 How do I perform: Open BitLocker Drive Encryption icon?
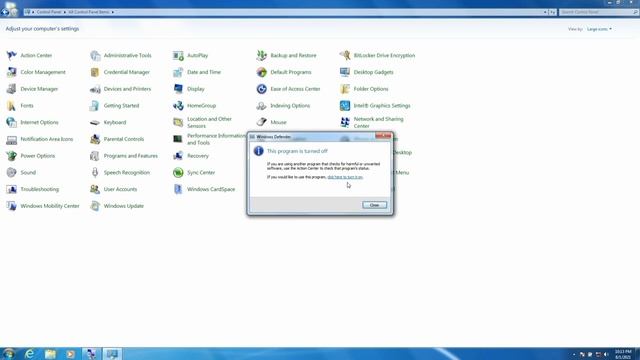point(344,55)
